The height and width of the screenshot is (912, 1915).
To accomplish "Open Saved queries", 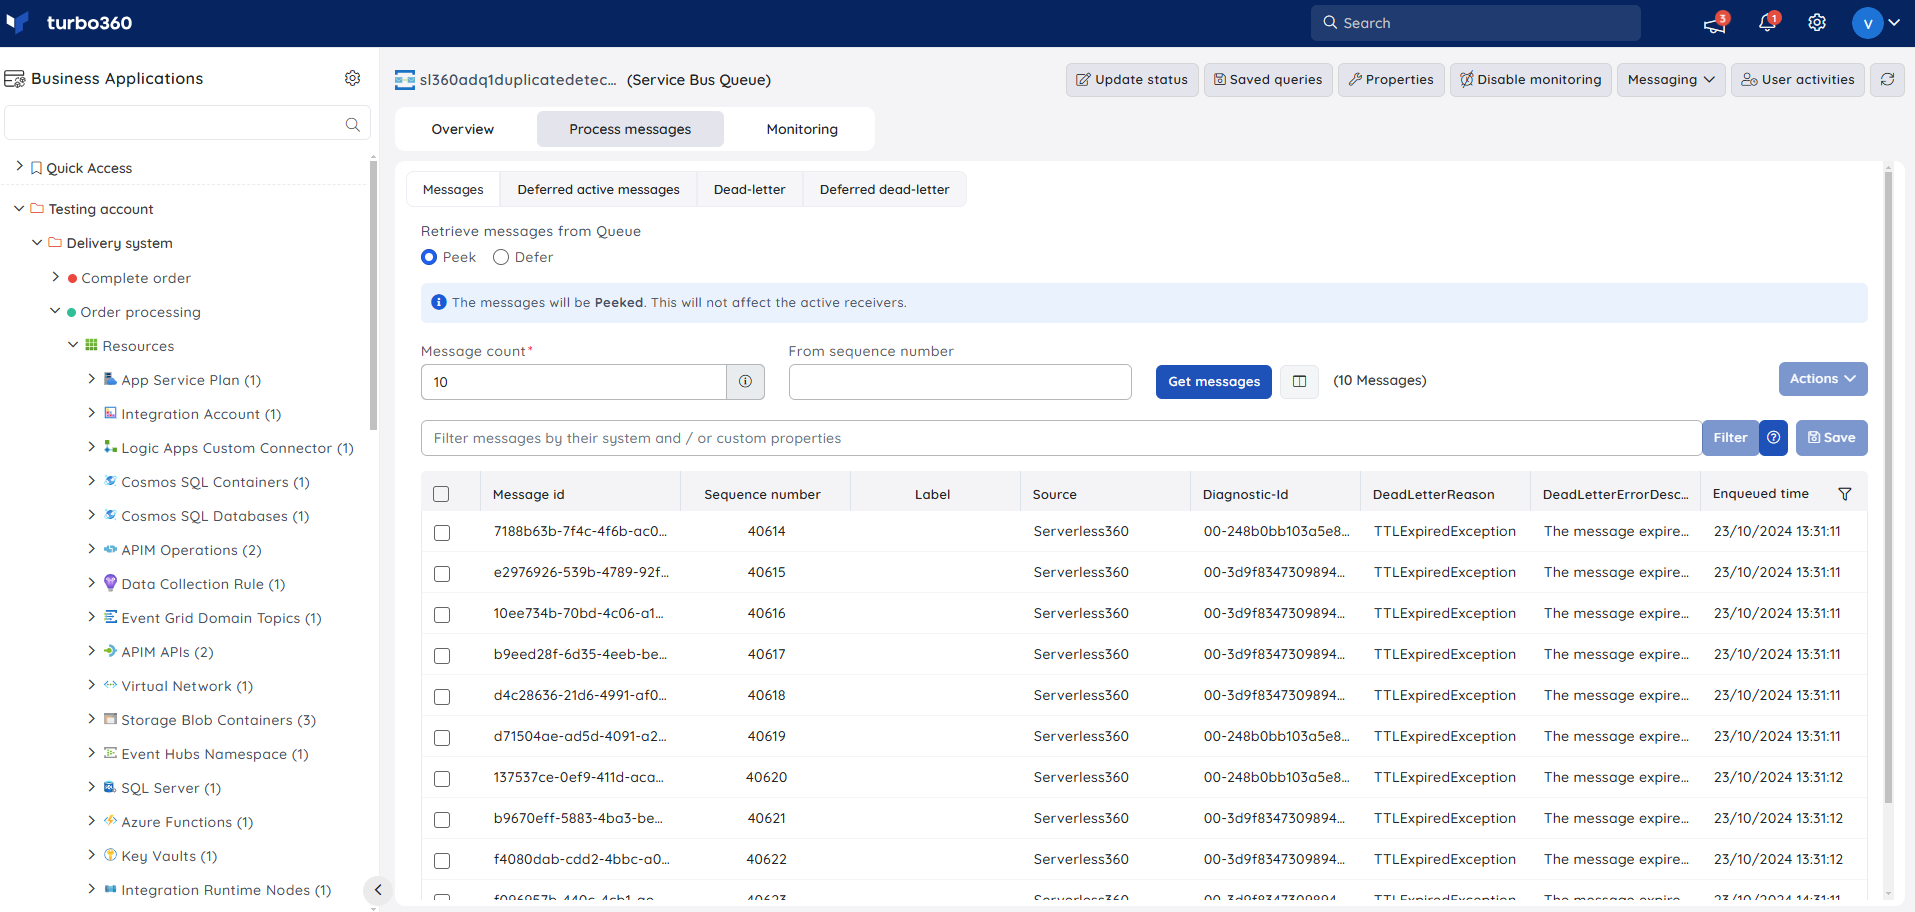I will coord(1268,79).
